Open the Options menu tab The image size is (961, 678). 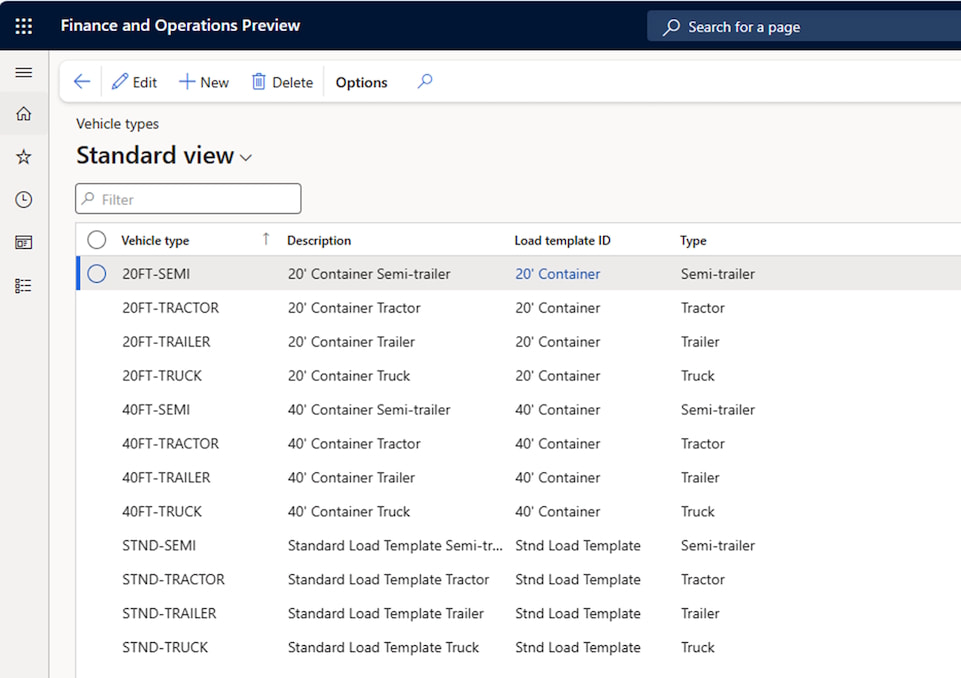[x=361, y=82]
